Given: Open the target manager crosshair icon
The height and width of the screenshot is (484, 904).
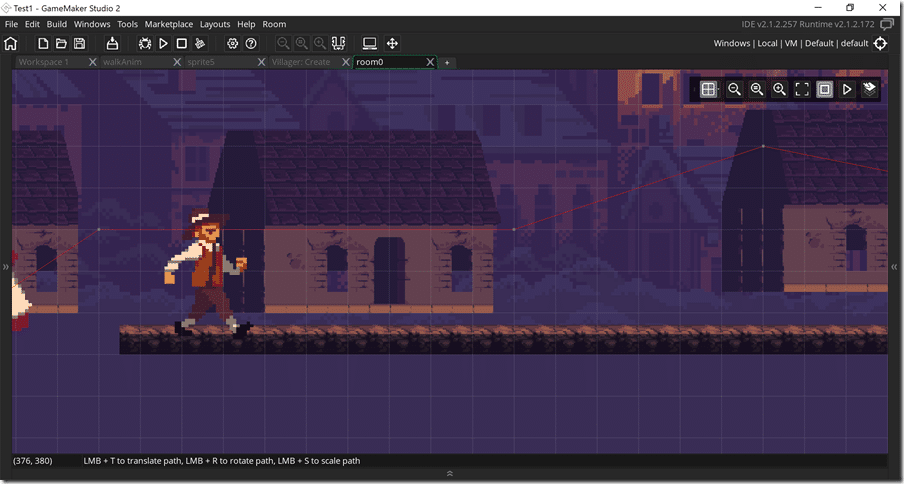Looking at the screenshot, I should (x=880, y=43).
